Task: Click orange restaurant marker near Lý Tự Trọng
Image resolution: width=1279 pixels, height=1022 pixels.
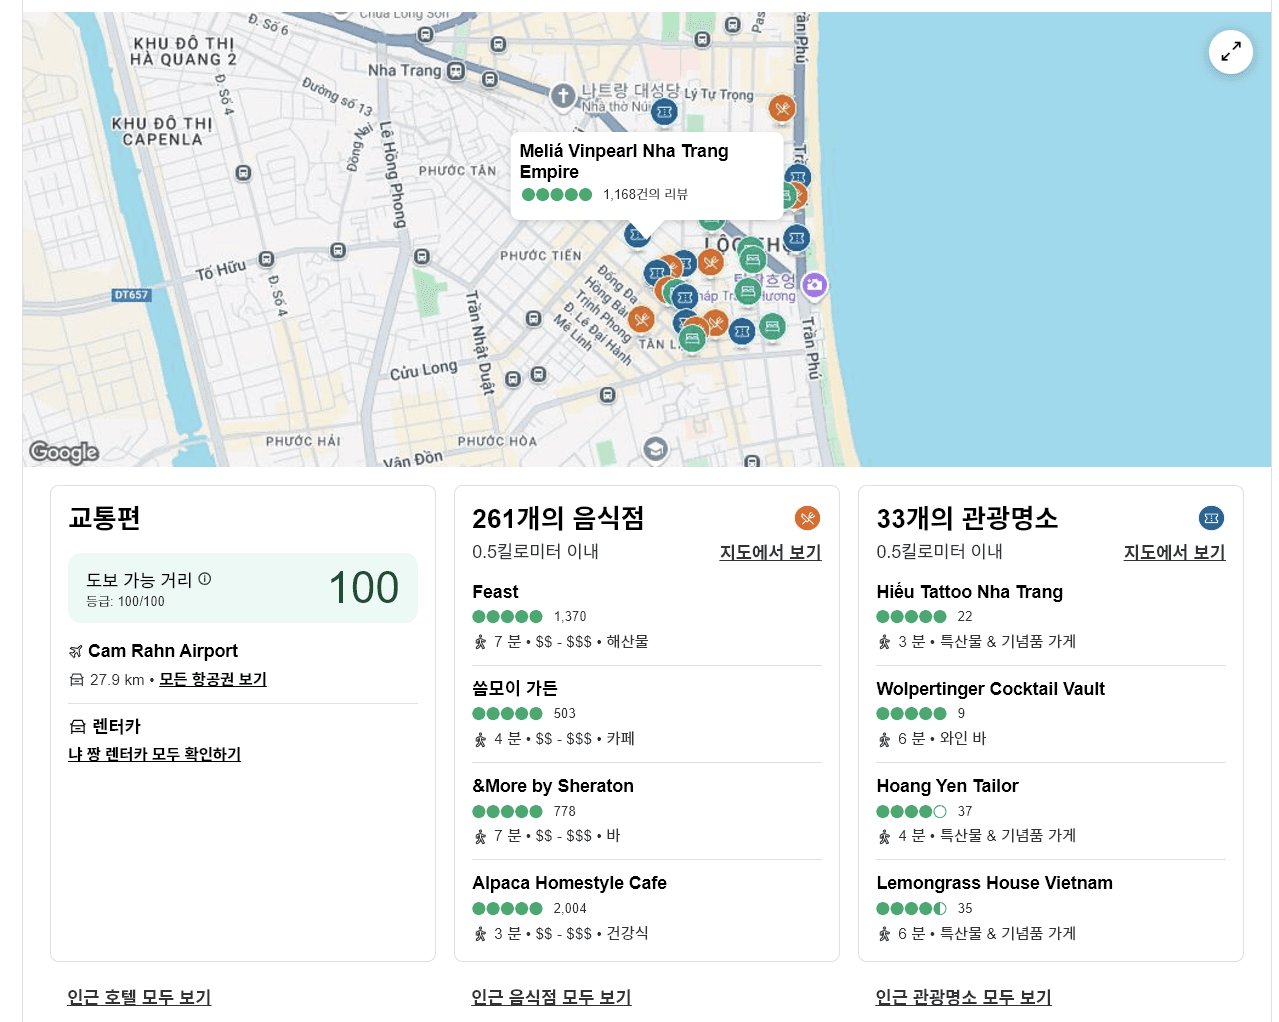Action: 782,108
